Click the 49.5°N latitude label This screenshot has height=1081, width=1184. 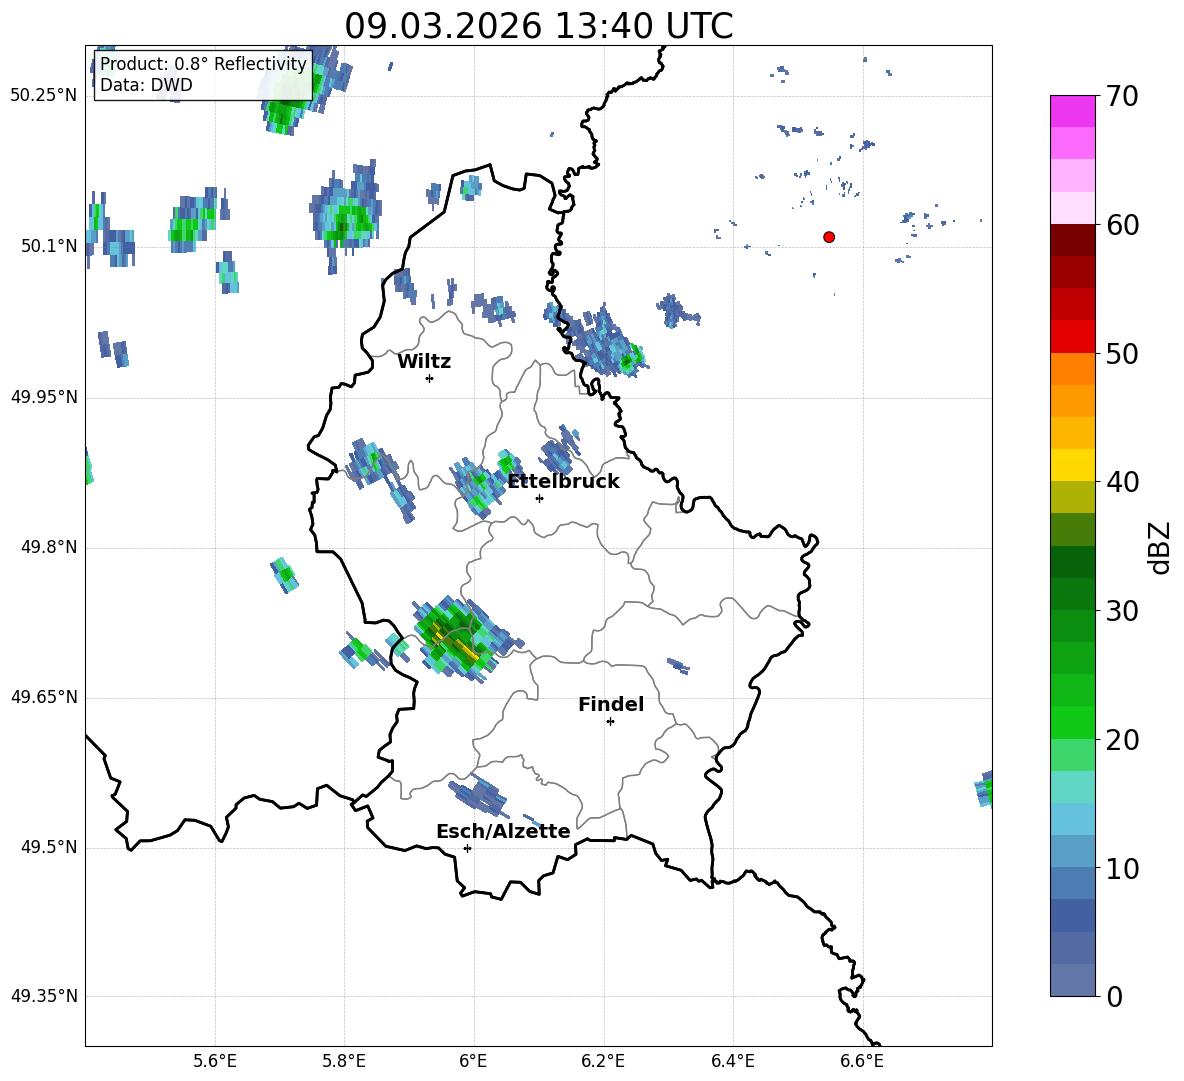tap(49, 847)
